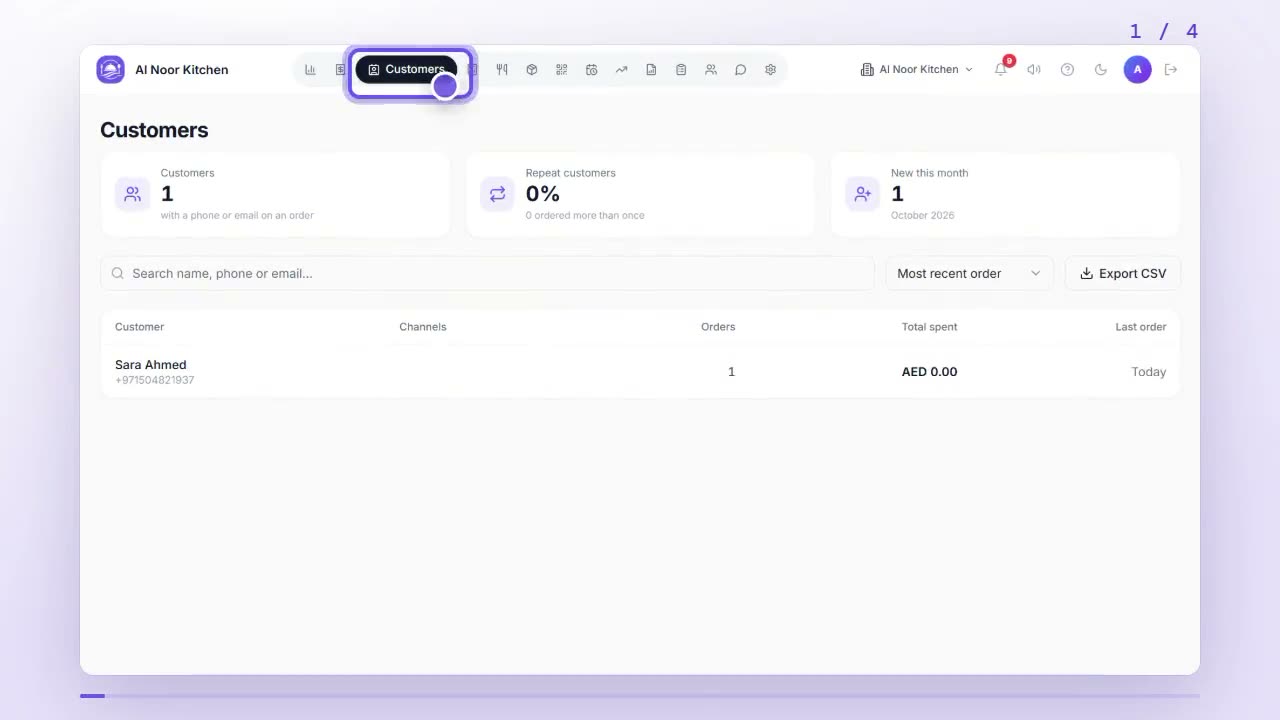The image size is (1280, 720).
Task: Open the help question mark icon
Action: 1067,70
